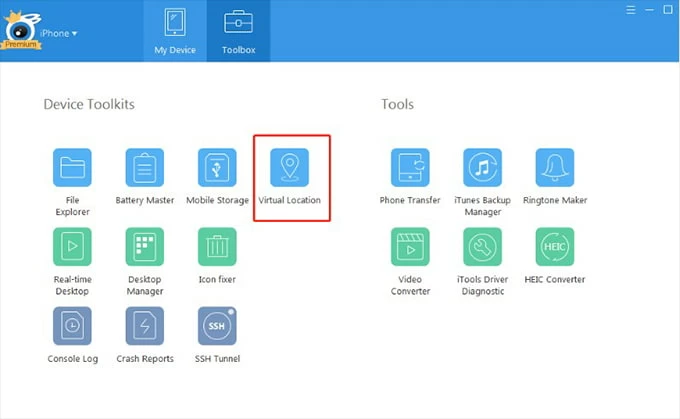This screenshot has width=680, height=419.
Task: Expand the iPhone device dropdown
Action: (59, 33)
